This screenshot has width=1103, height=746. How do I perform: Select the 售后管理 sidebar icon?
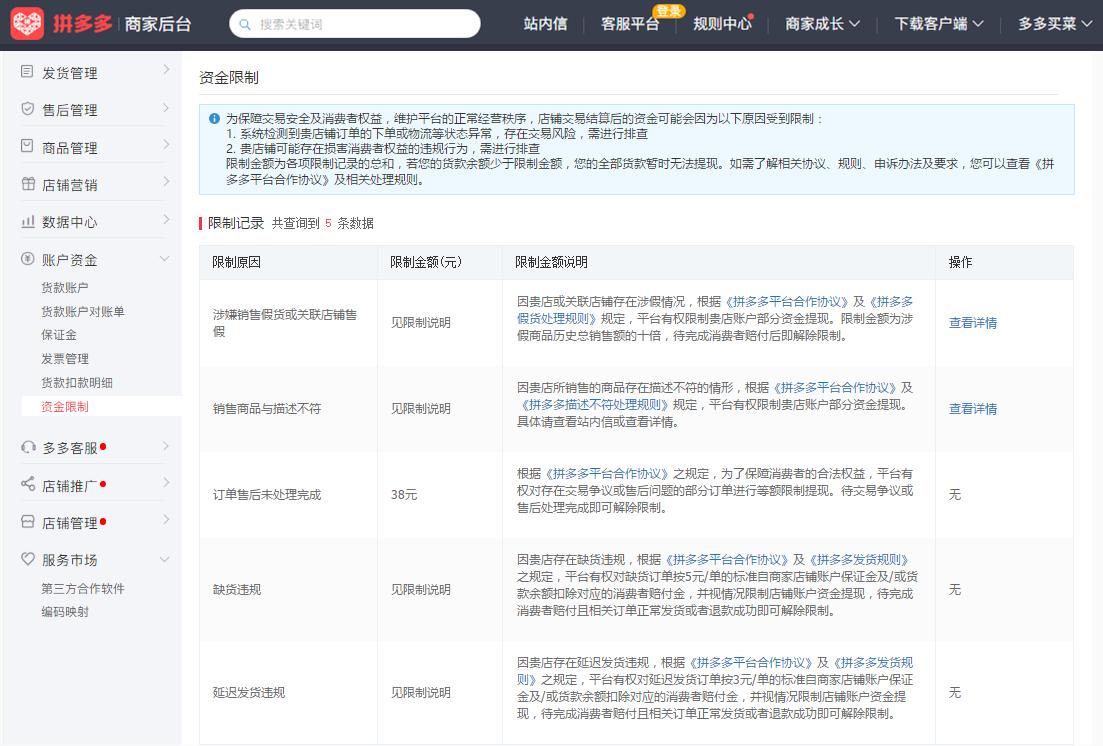coord(26,109)
